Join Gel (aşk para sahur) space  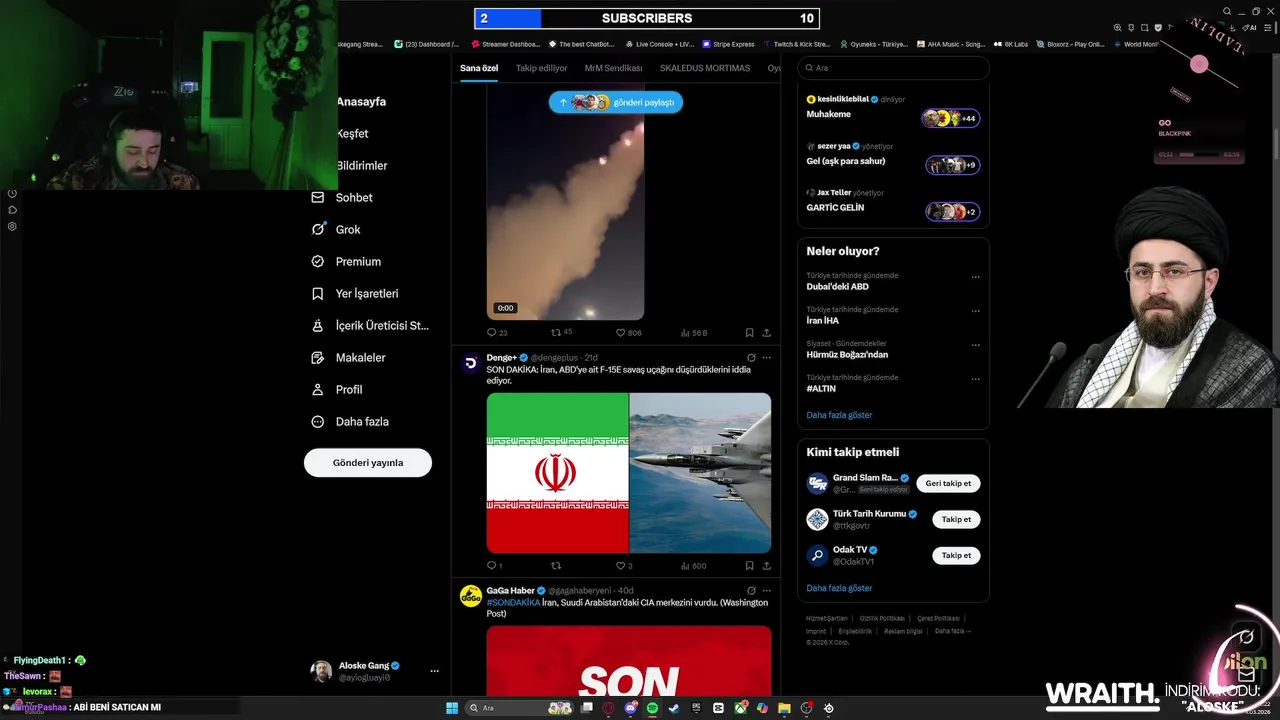[x=953, y=165]
